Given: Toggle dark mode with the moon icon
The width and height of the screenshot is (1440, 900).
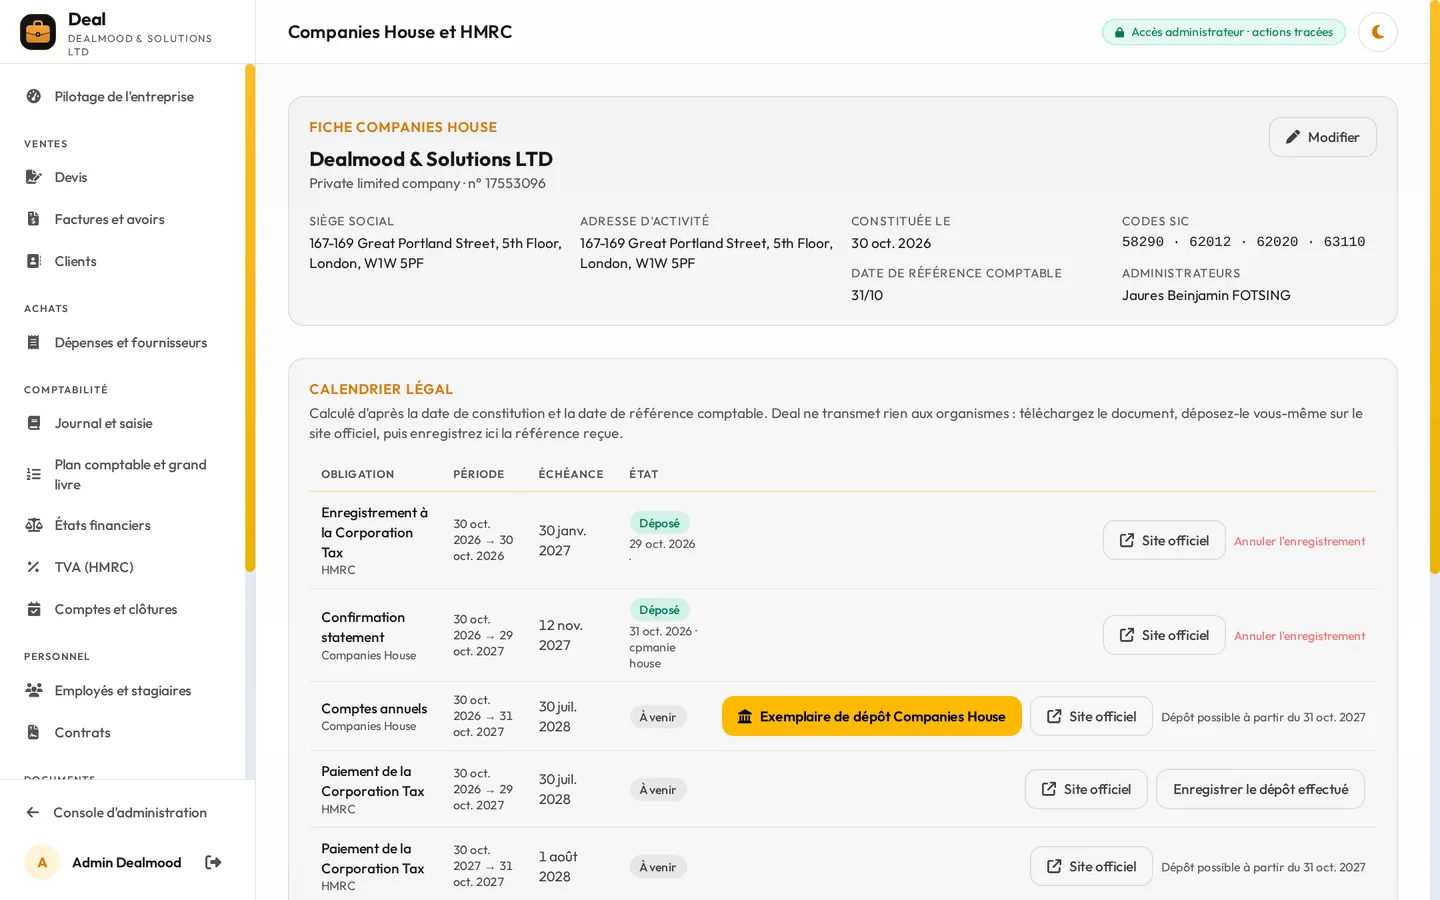Looking at the screenshot, I should [1377, 32].
